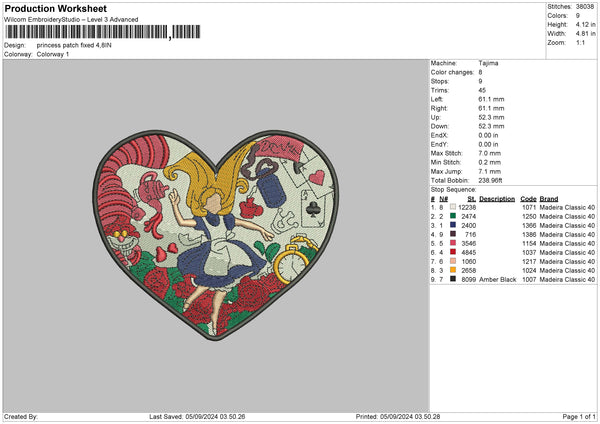Select design name 'princess patch fixed 4,8IN'
The height and width of the screenshot is (424, 600).
pos(74,45)
